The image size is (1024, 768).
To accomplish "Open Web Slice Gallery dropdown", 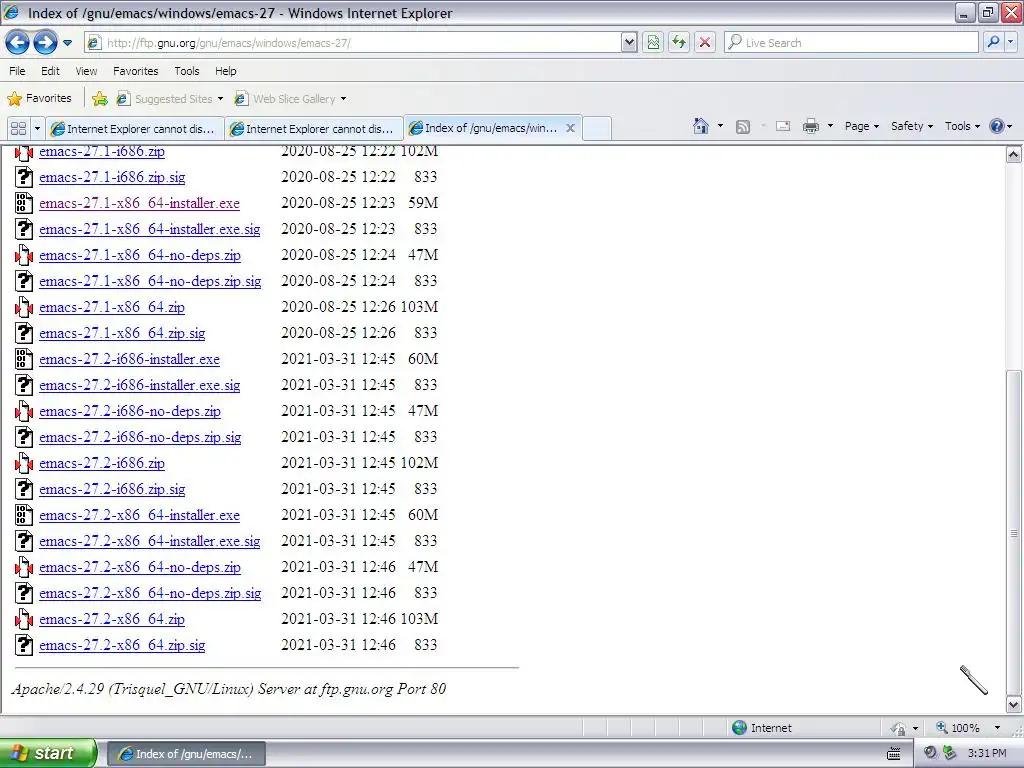I will 291,99.
